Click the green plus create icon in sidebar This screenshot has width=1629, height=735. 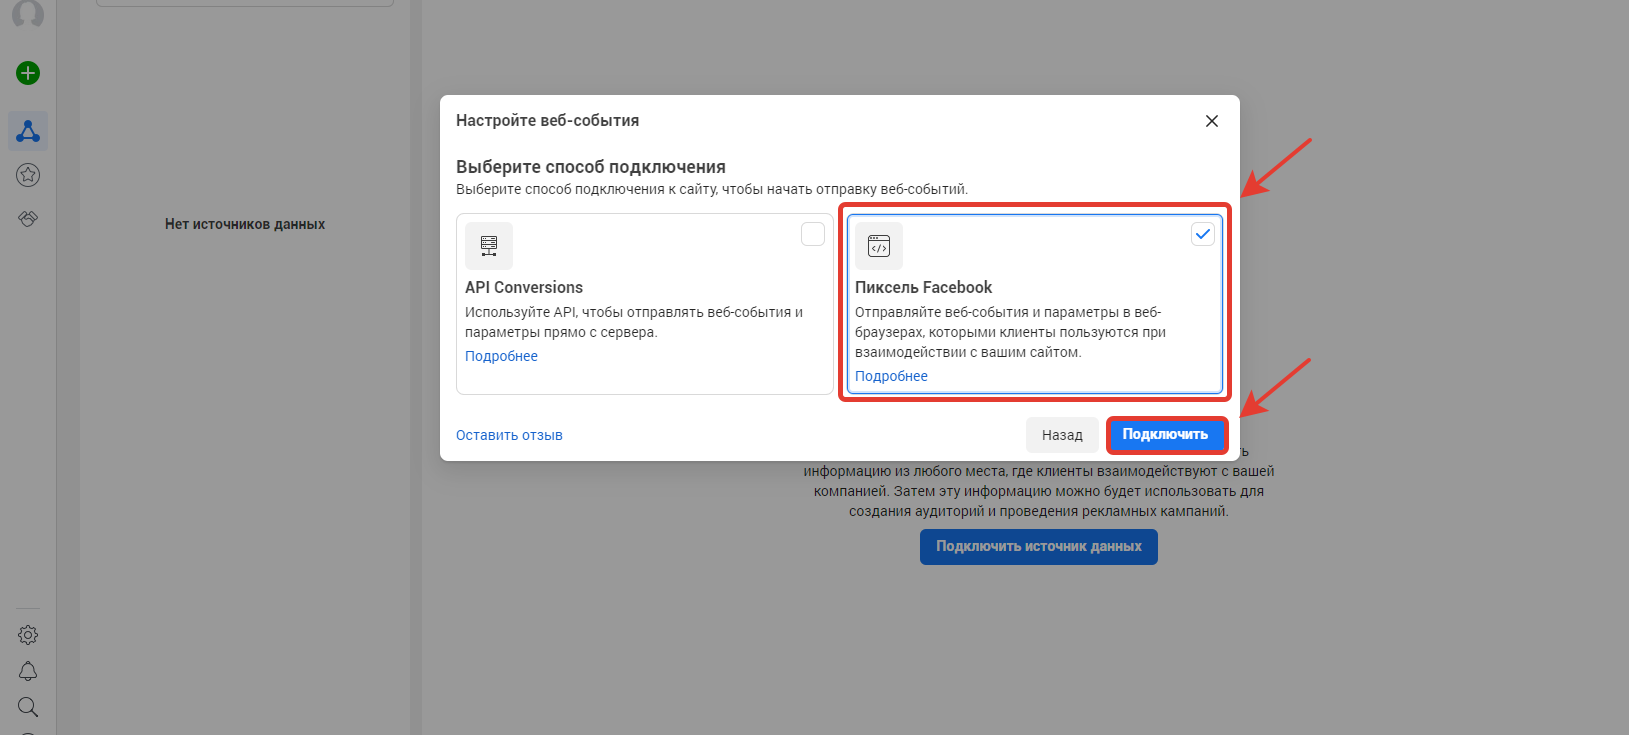click(x=28, y=73)
